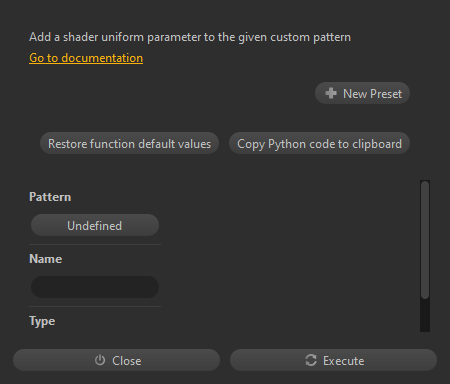Click the circular arrows icon on Execute
The width and height of the screenshot is (450, 384).
click(x=311, y=360)
